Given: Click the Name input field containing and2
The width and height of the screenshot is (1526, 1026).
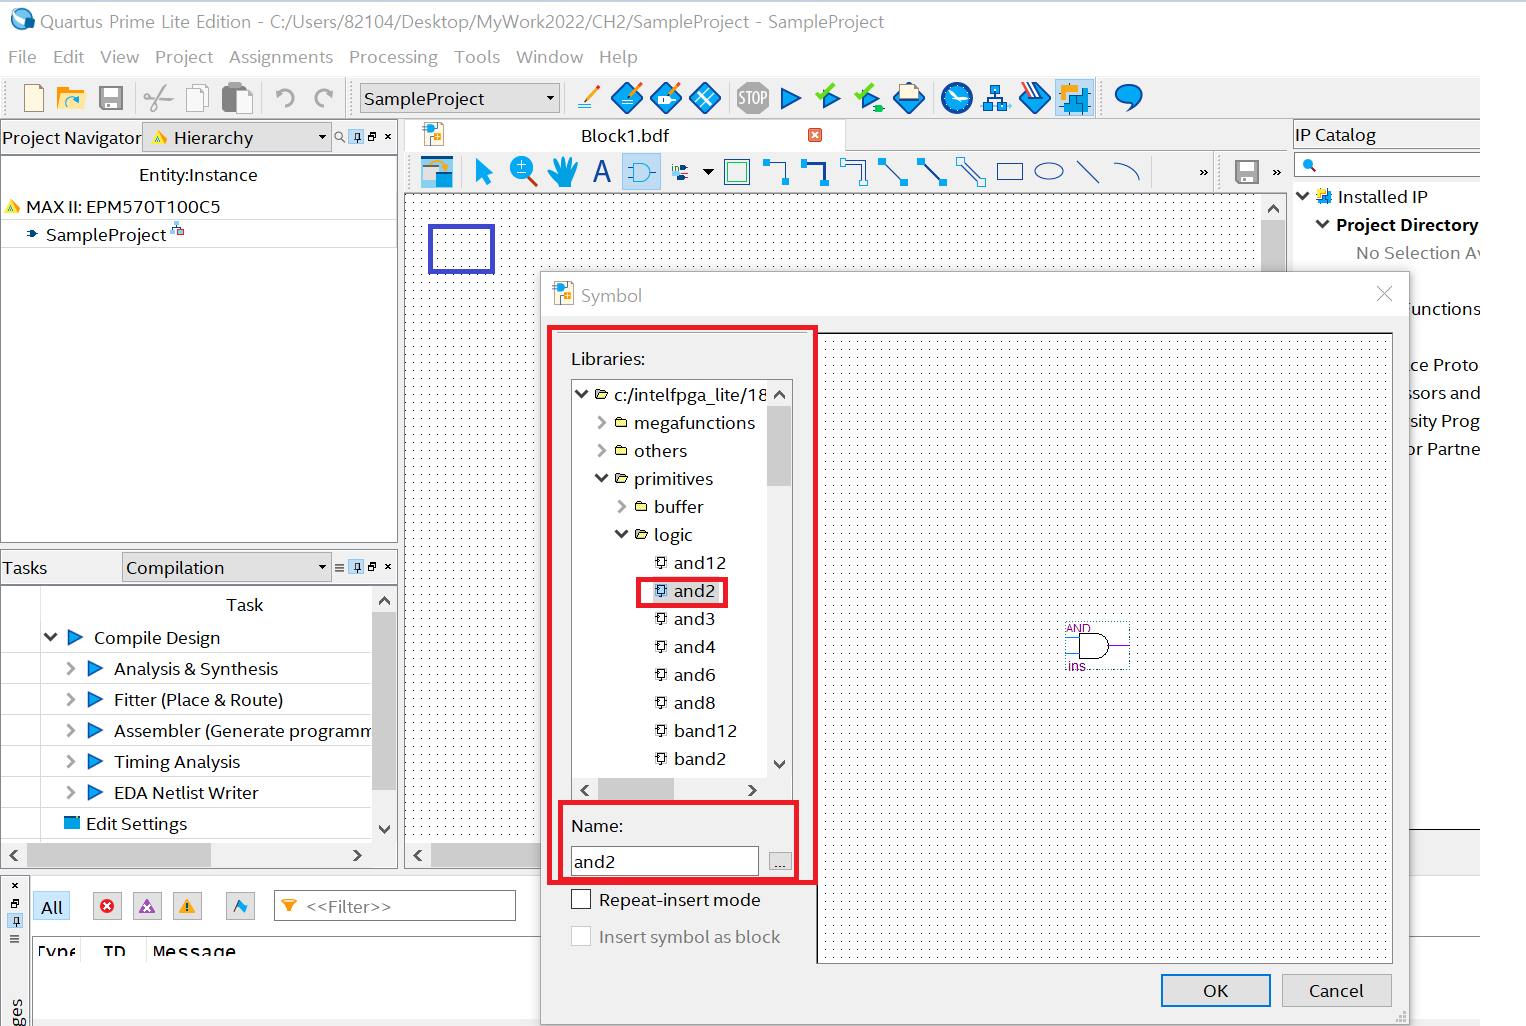Looking at the screenshot, I should [665, 861].
